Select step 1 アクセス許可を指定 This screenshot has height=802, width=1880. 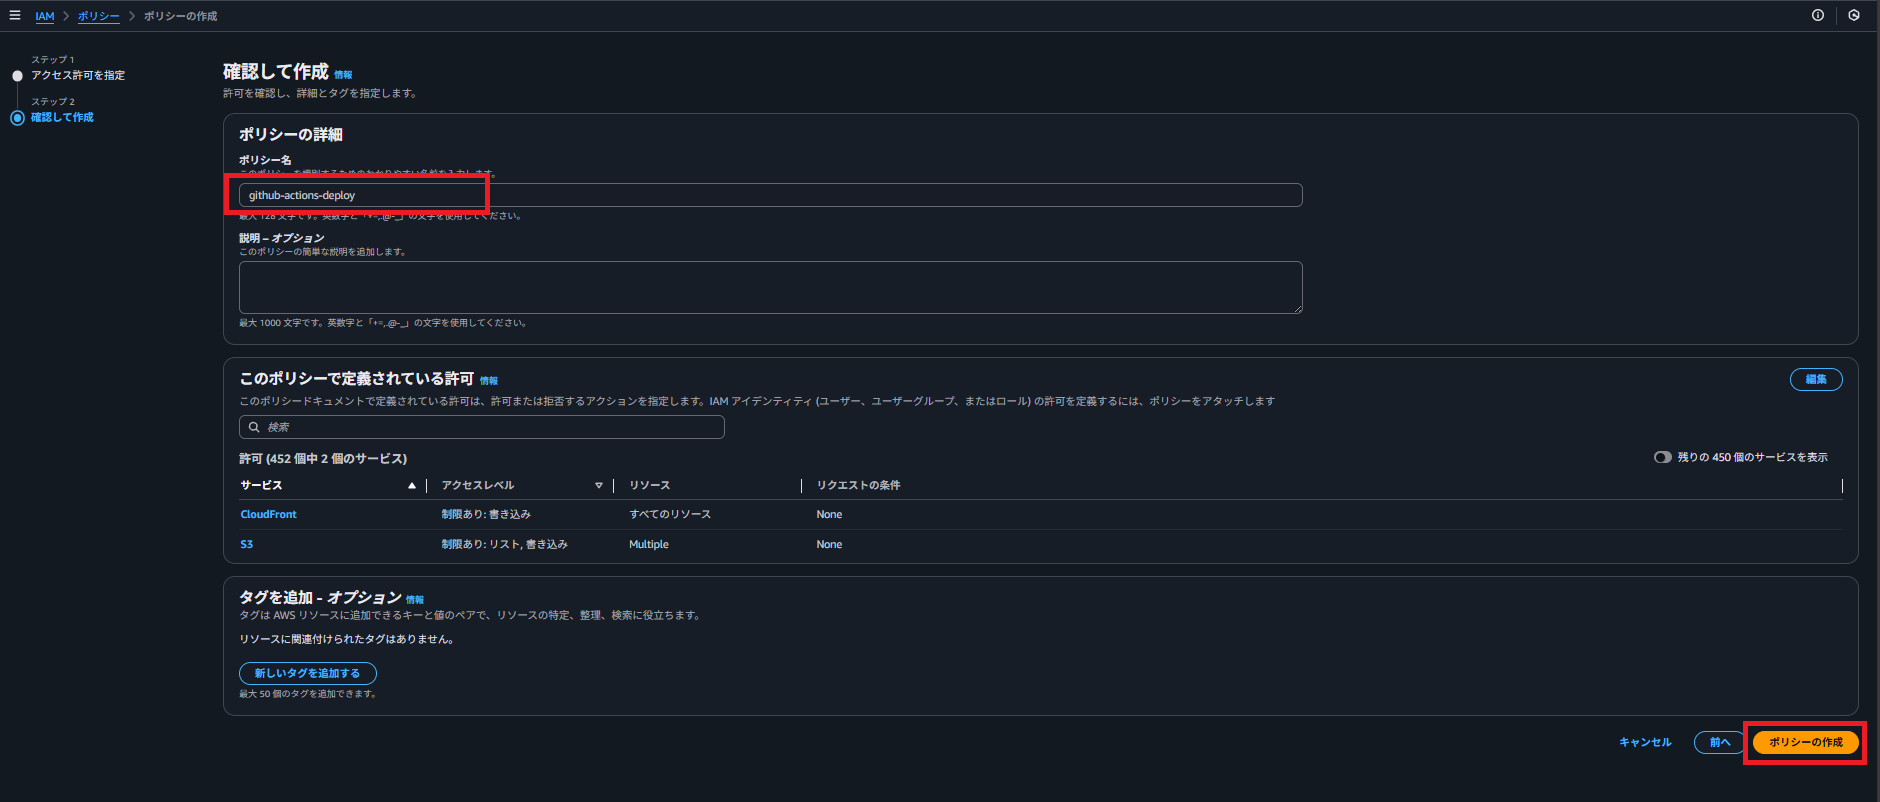coord(78,75)
